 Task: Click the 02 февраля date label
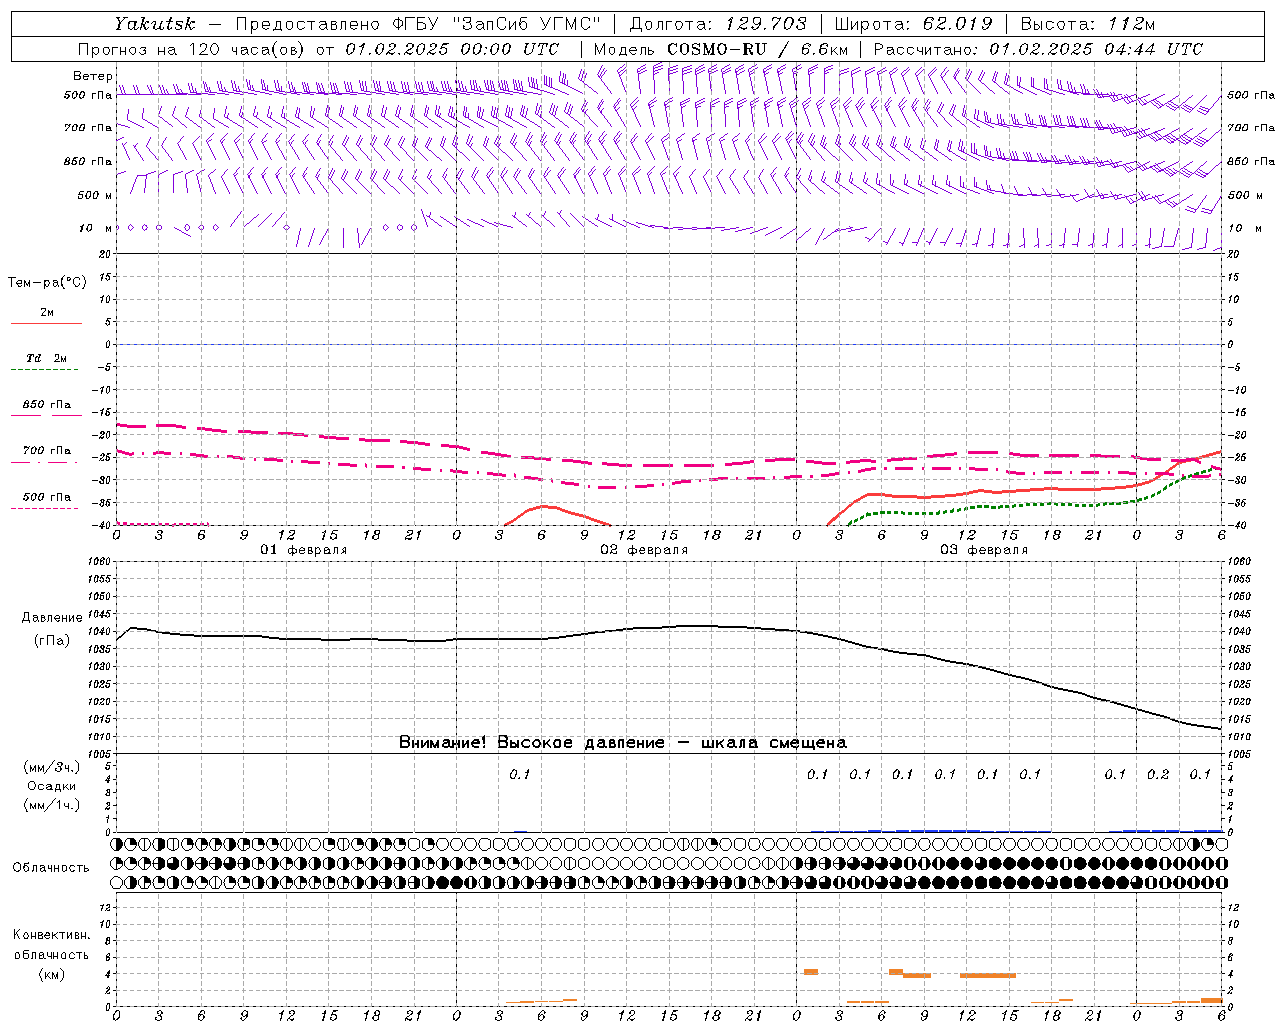[644, 550]
